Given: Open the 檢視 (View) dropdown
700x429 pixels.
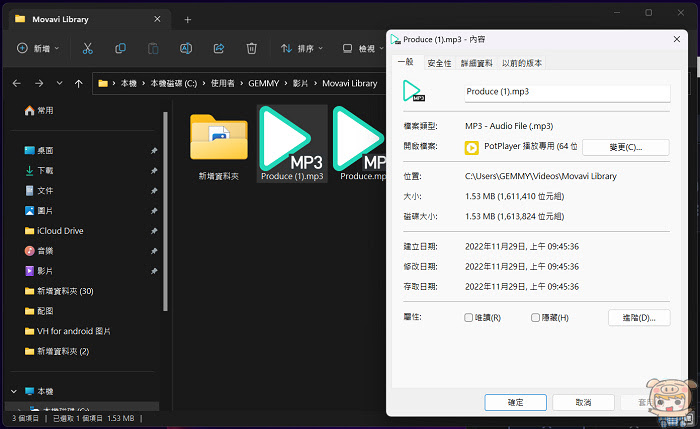Looking at the screenshot, I should pos(362,48).
